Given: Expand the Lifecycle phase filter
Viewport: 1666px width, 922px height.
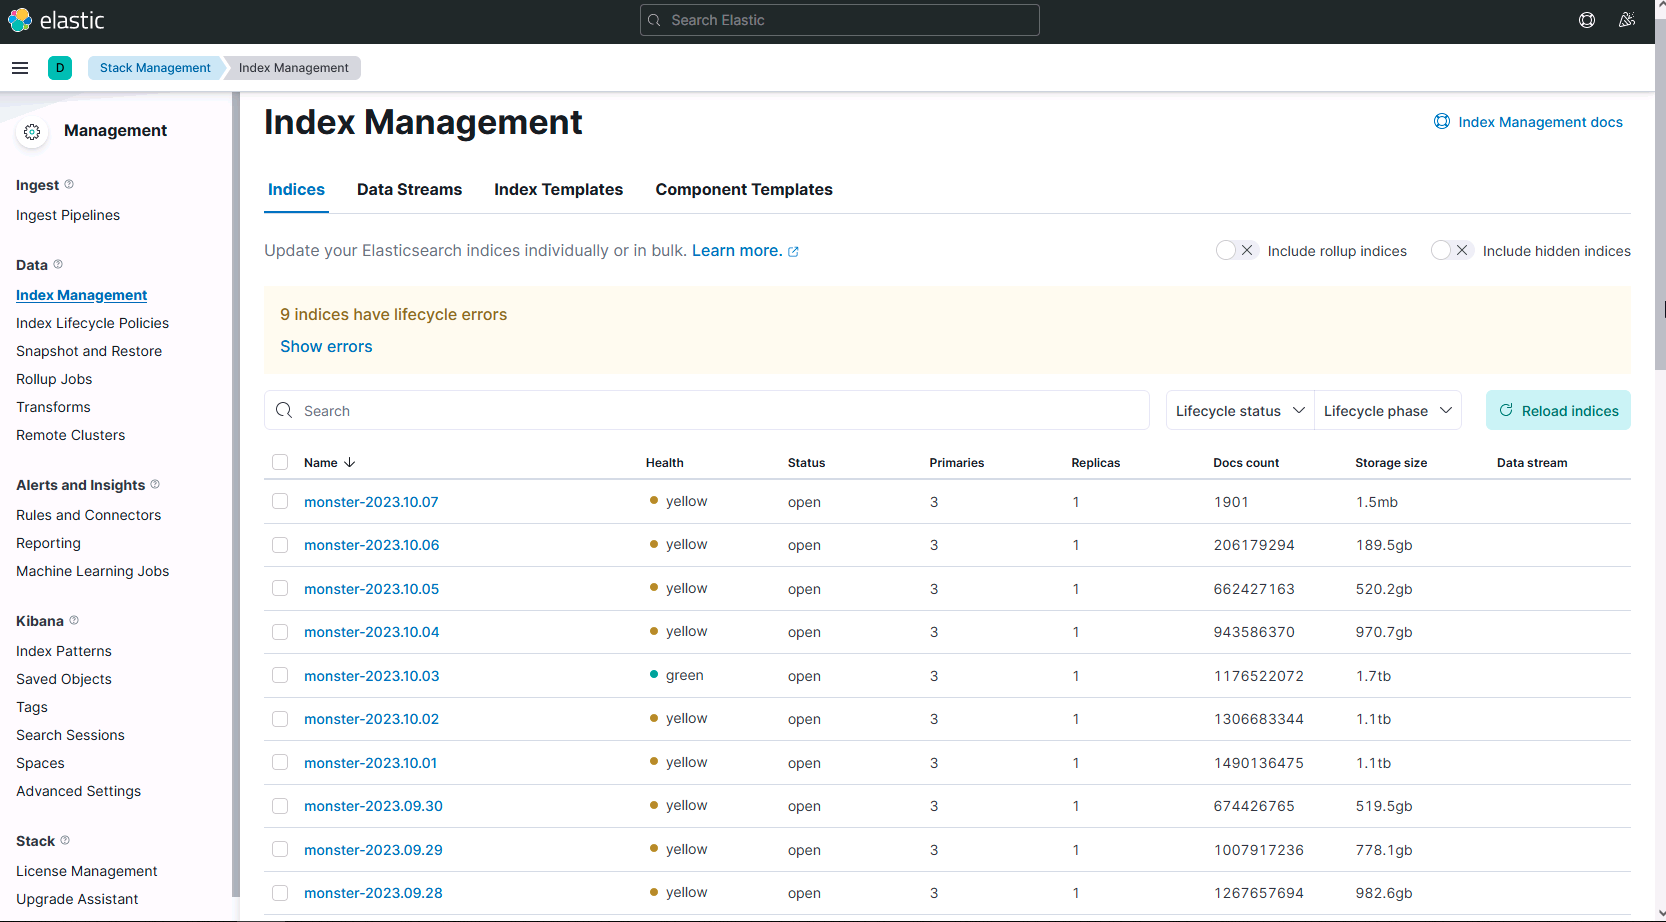Looking at the screenshot, I should 1387,411.
